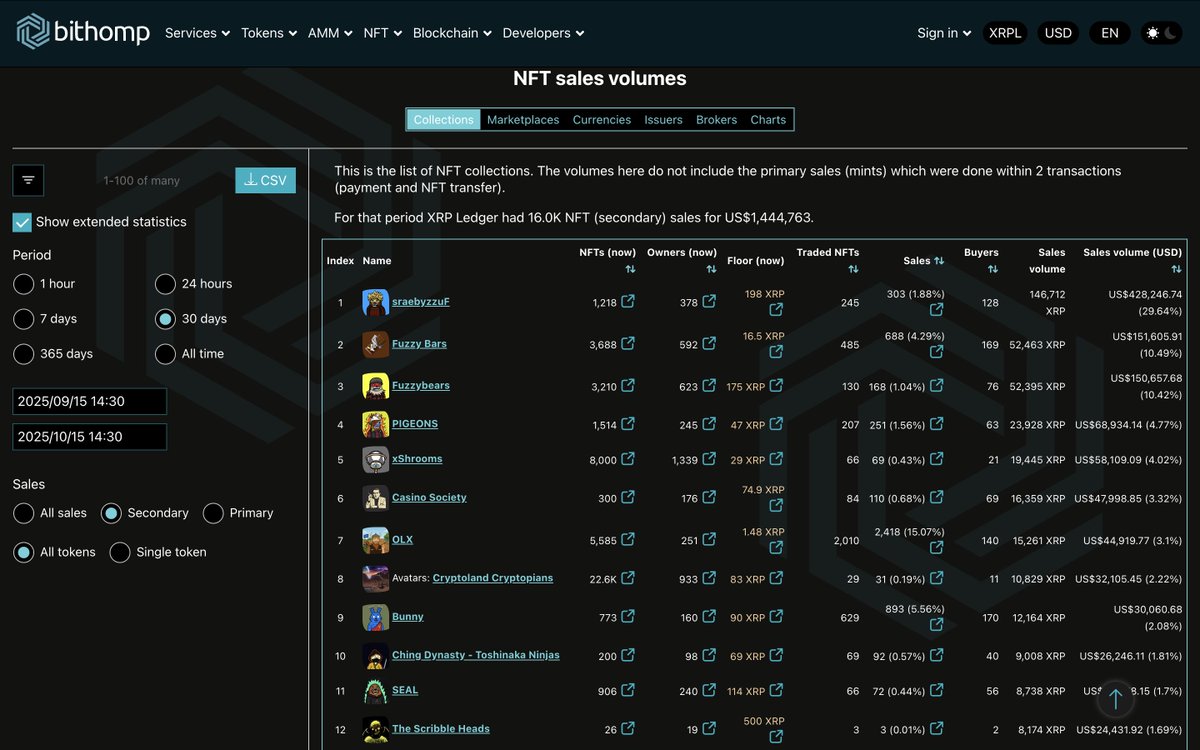This screenshot has width=1200, height=750.
Task: Uncheck Show extended statistics
Action: click(22, 222)
